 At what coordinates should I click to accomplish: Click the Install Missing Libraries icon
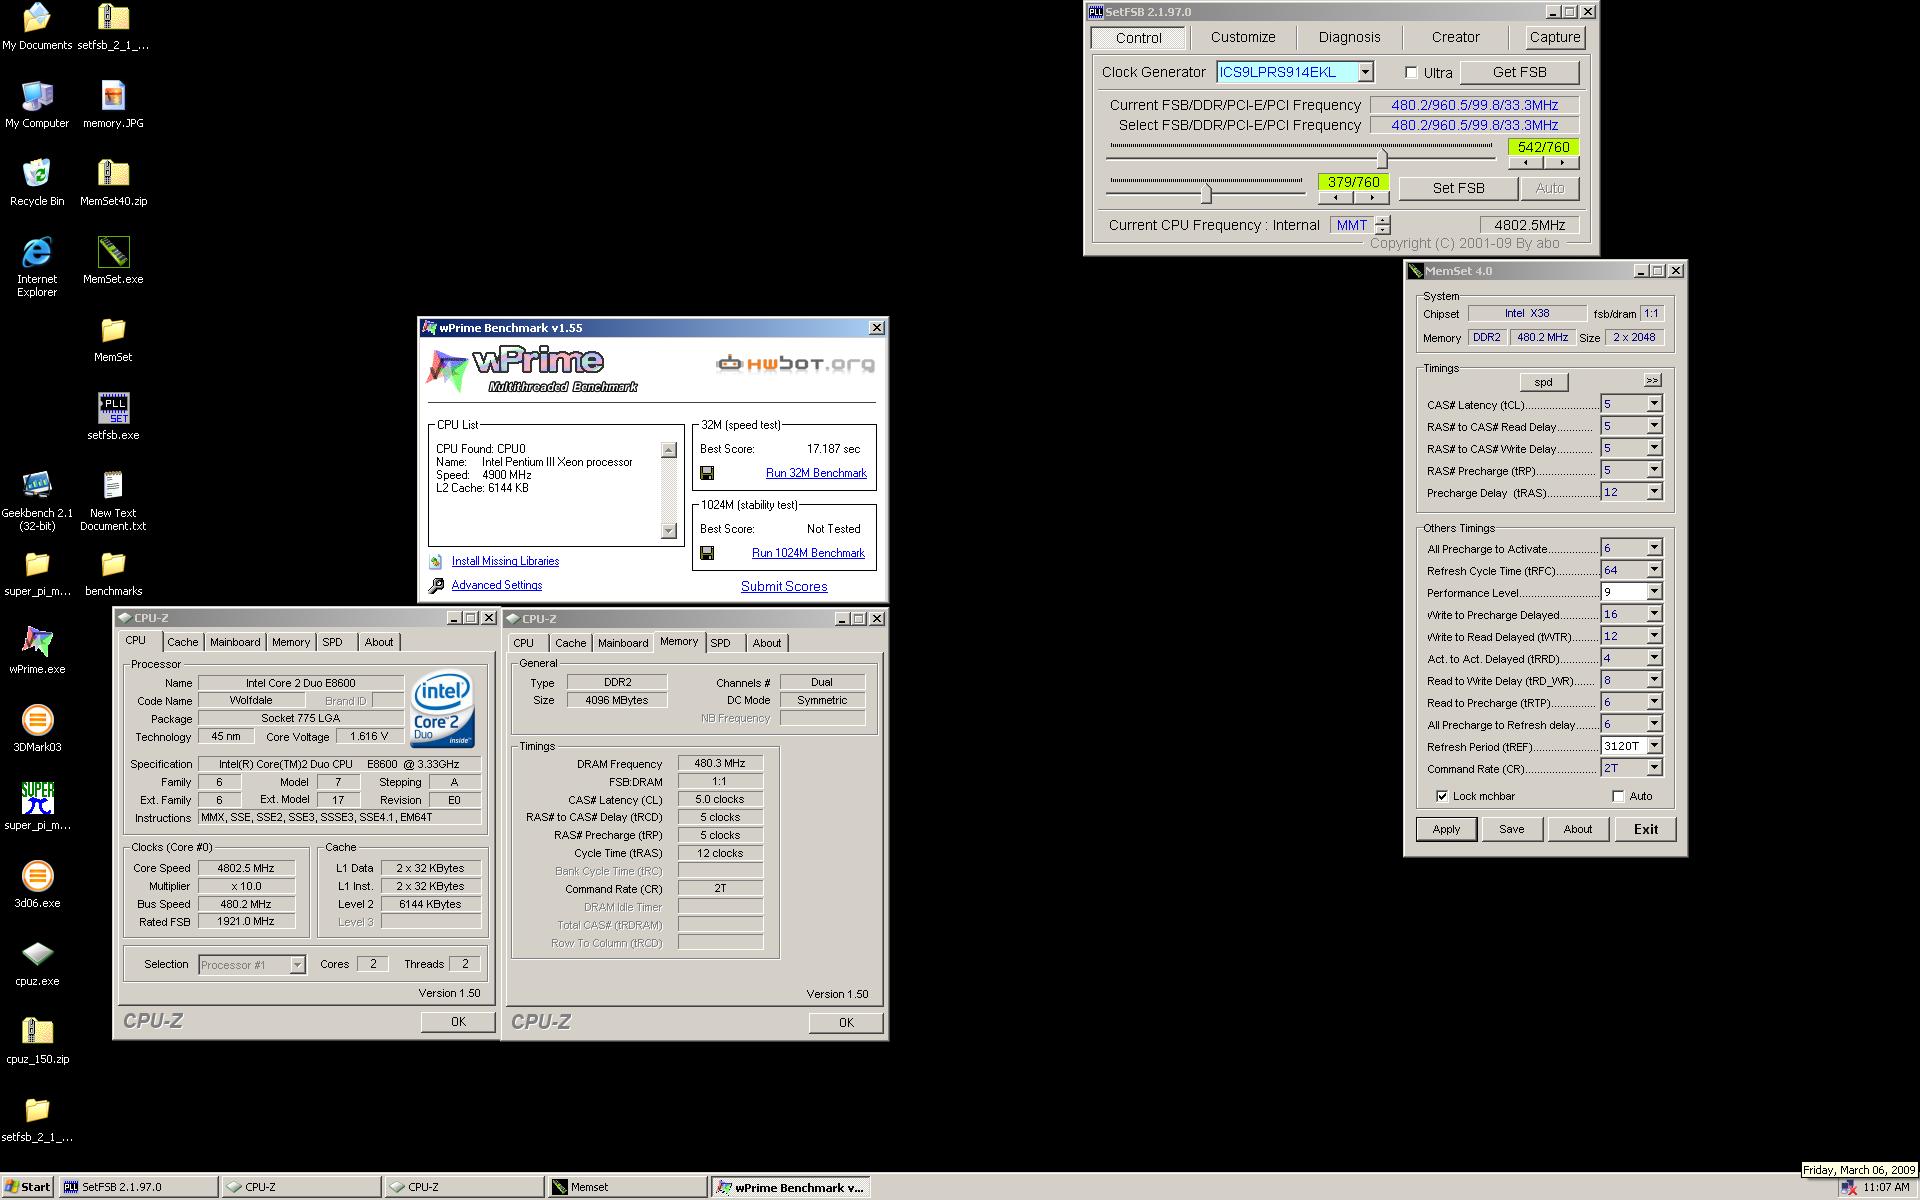pyautogui.click(x=436, y=562)
